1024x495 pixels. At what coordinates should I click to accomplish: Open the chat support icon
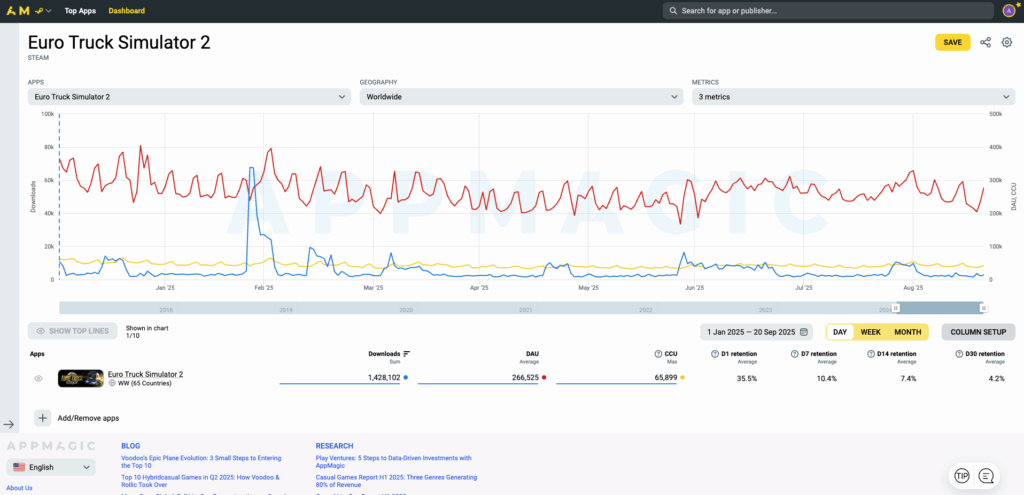pos(987,476)
